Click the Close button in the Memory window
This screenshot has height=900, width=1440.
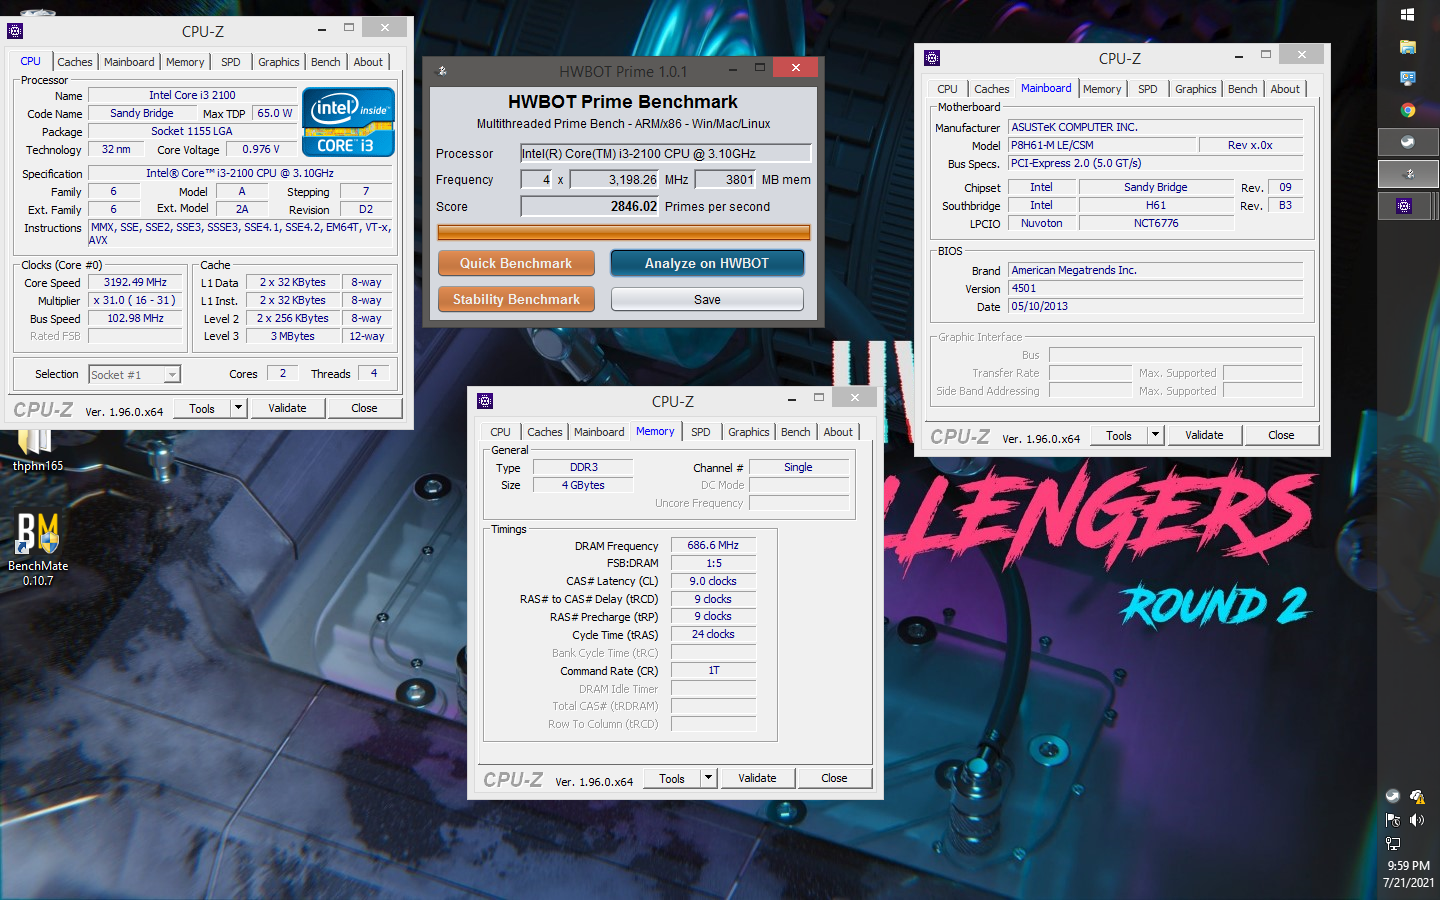834,778
